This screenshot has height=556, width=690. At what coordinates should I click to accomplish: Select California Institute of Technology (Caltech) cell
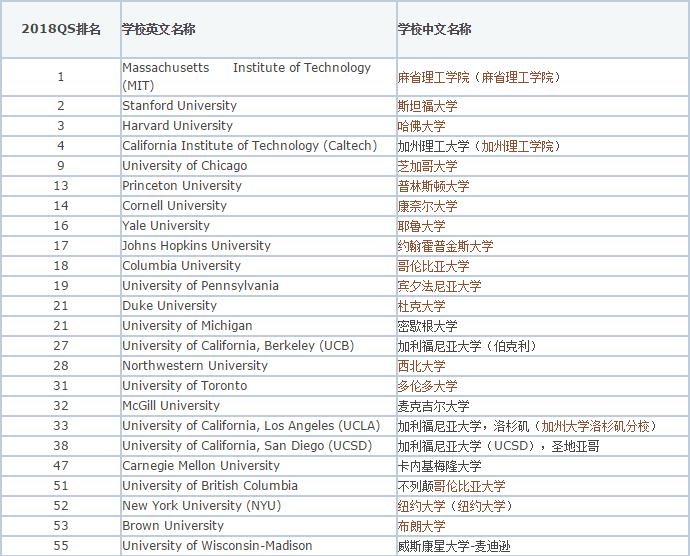tap(259, 146)
